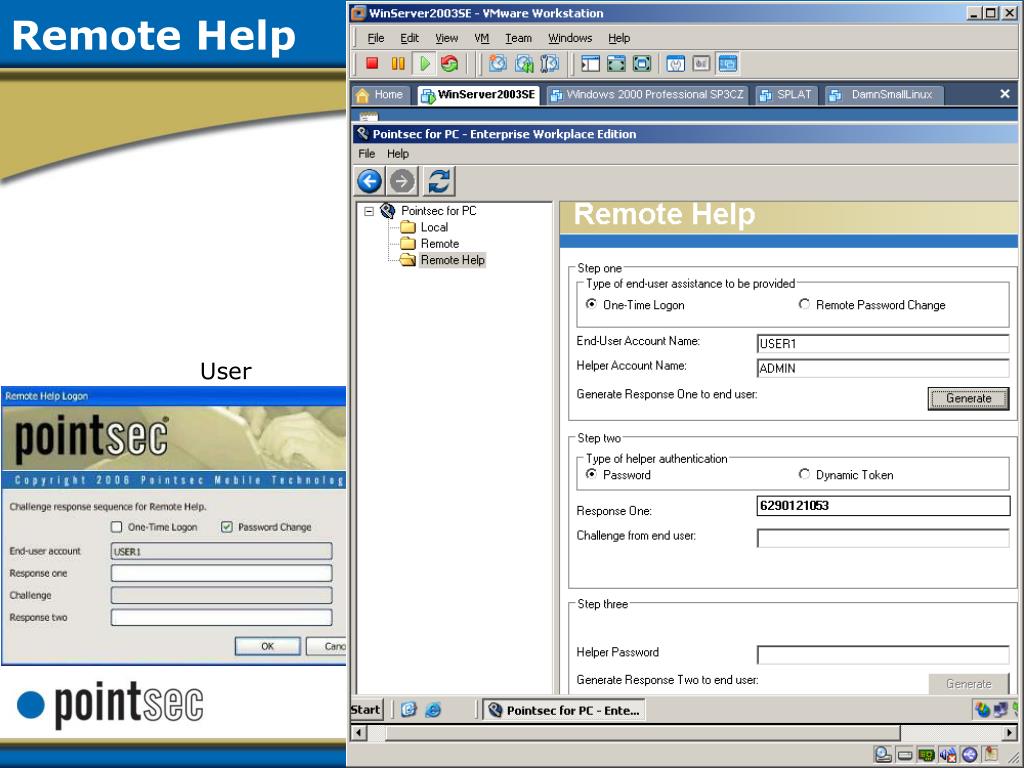Open the Pointsec Help menu
The image size is (1024, 768).
(x=398, y=153)
